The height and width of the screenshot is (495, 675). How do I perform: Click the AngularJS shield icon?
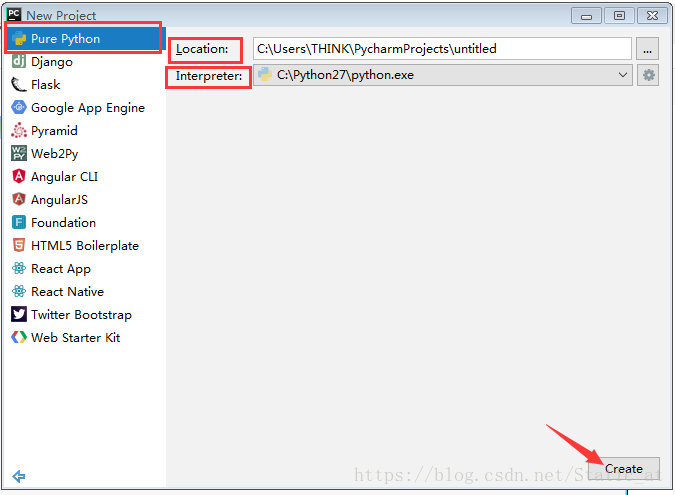[x=19, y=199]
